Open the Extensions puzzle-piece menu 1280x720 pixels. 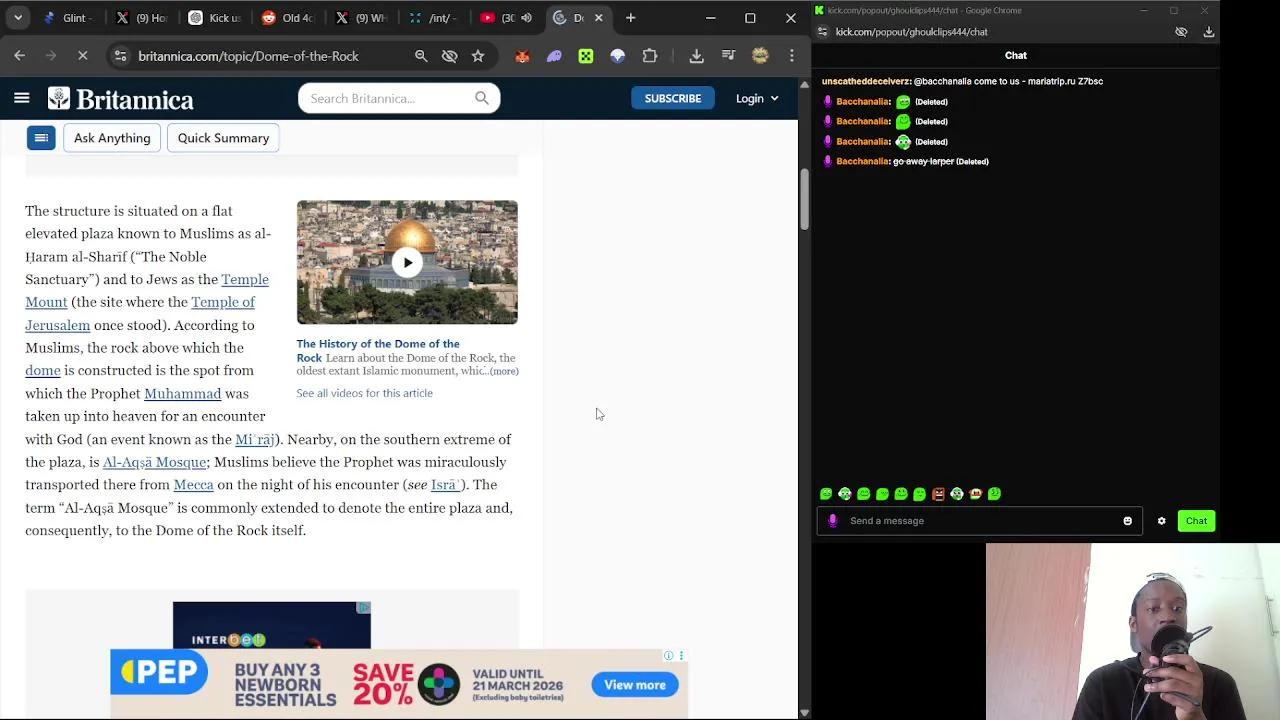point(650,56)
